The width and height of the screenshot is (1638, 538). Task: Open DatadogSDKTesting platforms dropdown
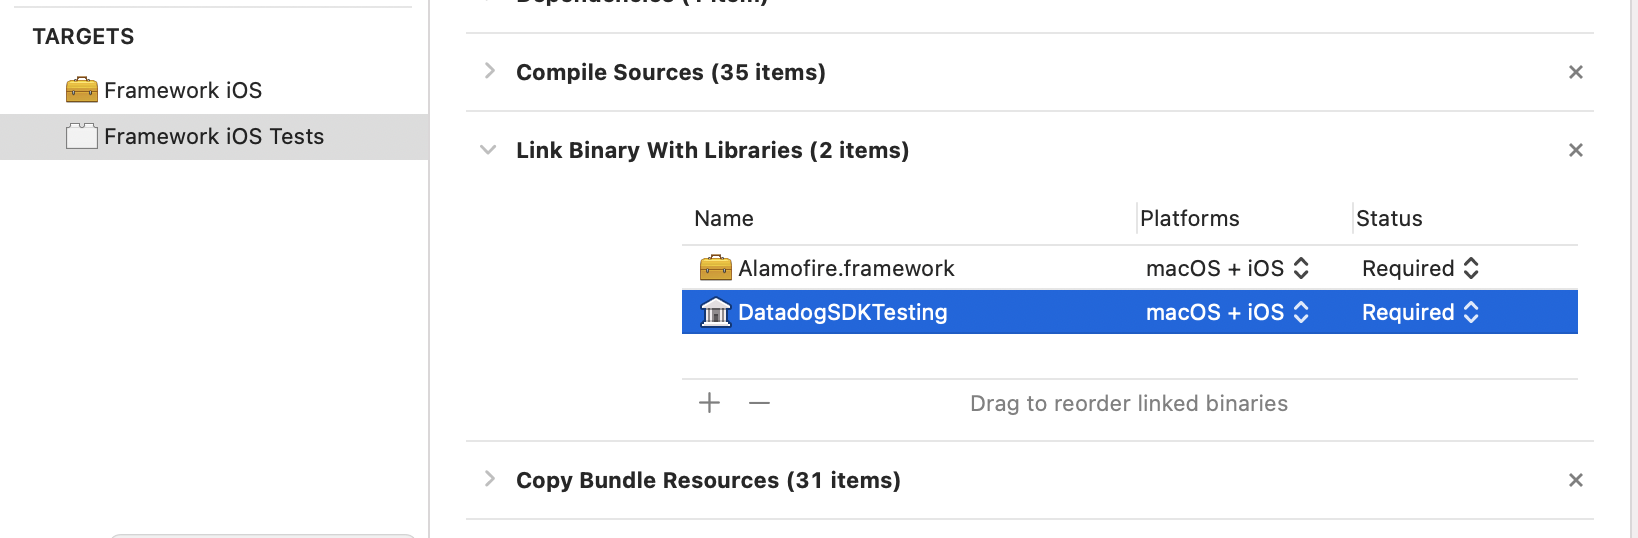coord(1228,312)
